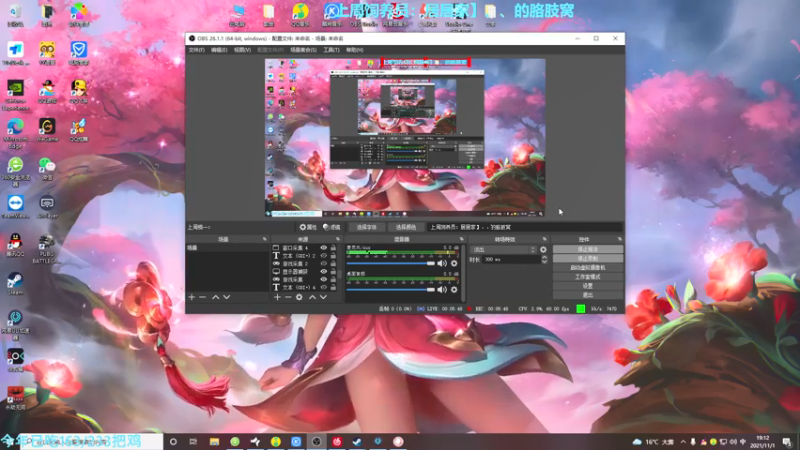The height and width of the screenshot is (450, 800).
Task: Remove the selected source with the minus icon
Action: (x=288, y=297)
